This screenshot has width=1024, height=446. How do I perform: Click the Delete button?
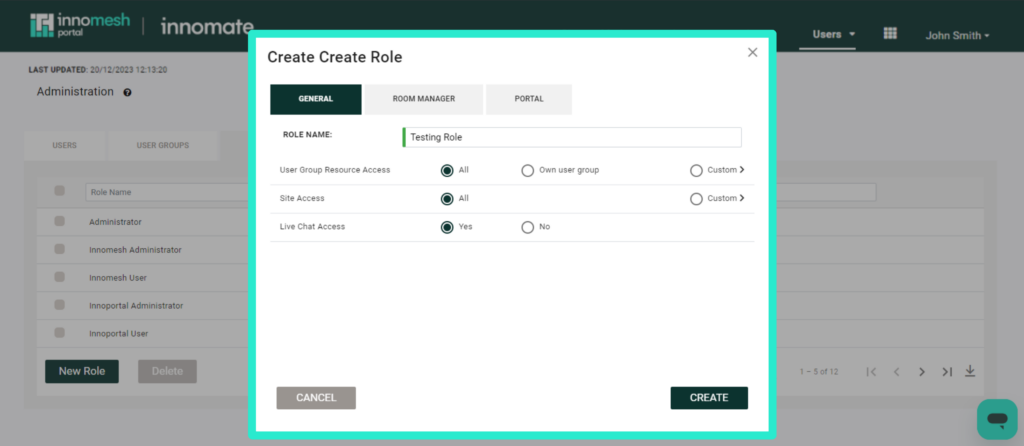click(167, 372)
